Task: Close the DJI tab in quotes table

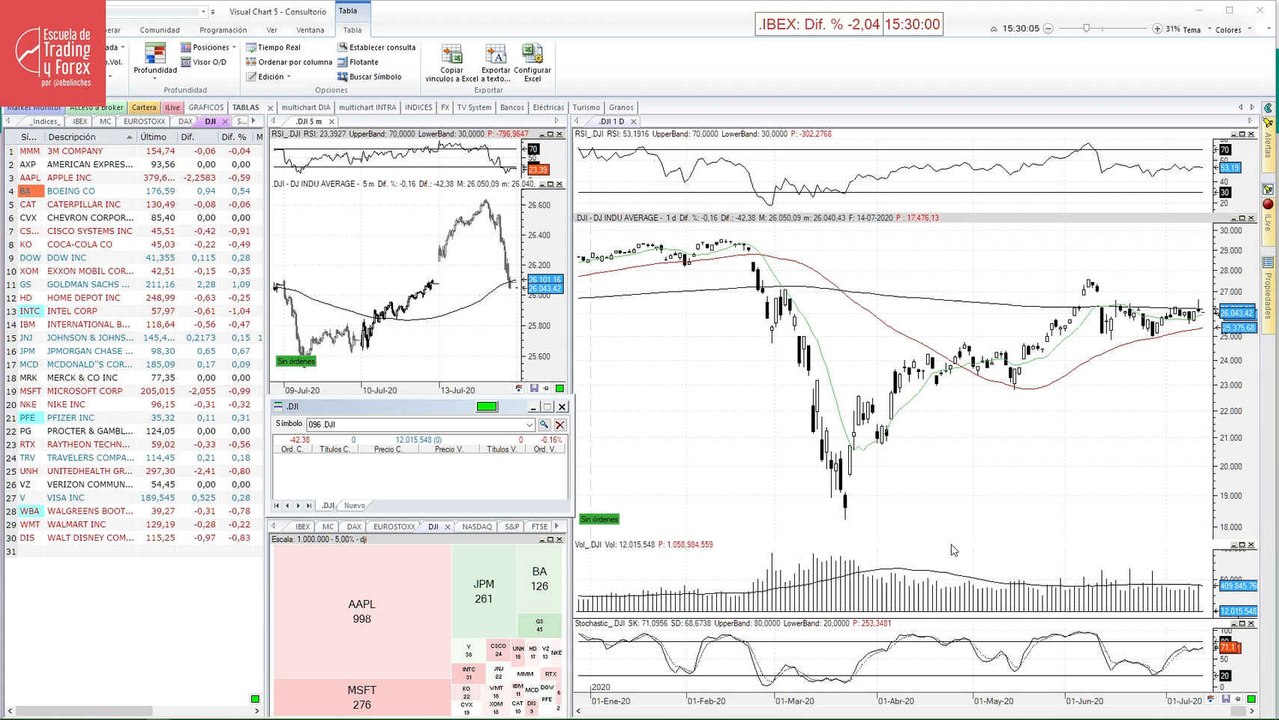Action: click(x=225, y=121)
